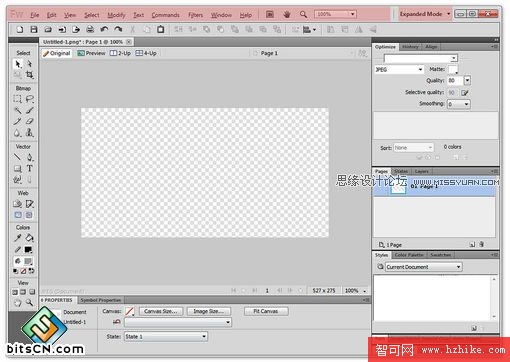Select the Lasso tool
The image size is (510, 362).
coord(30,99)
